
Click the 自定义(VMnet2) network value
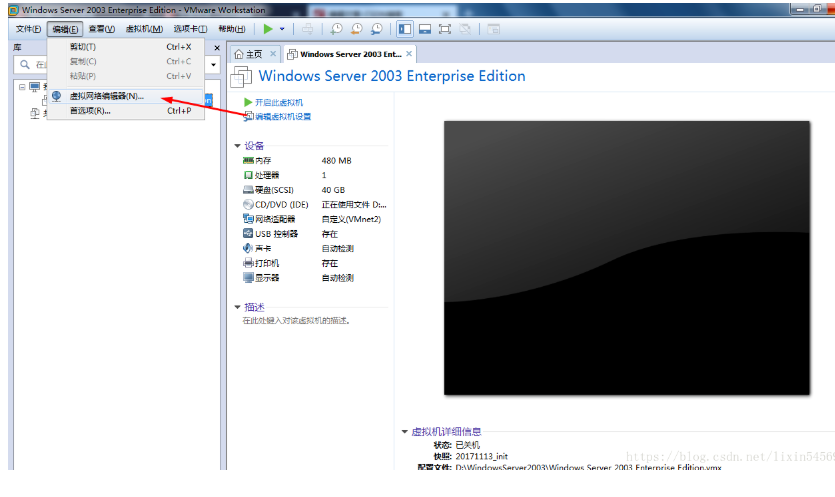pos(351,219)
